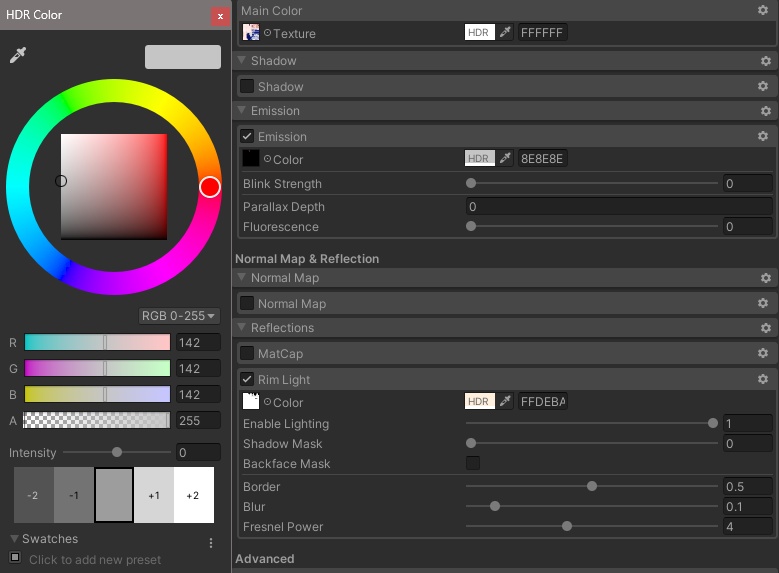
Task: Focus the Parallax Depth input field
Action: [x=619, y=207]
